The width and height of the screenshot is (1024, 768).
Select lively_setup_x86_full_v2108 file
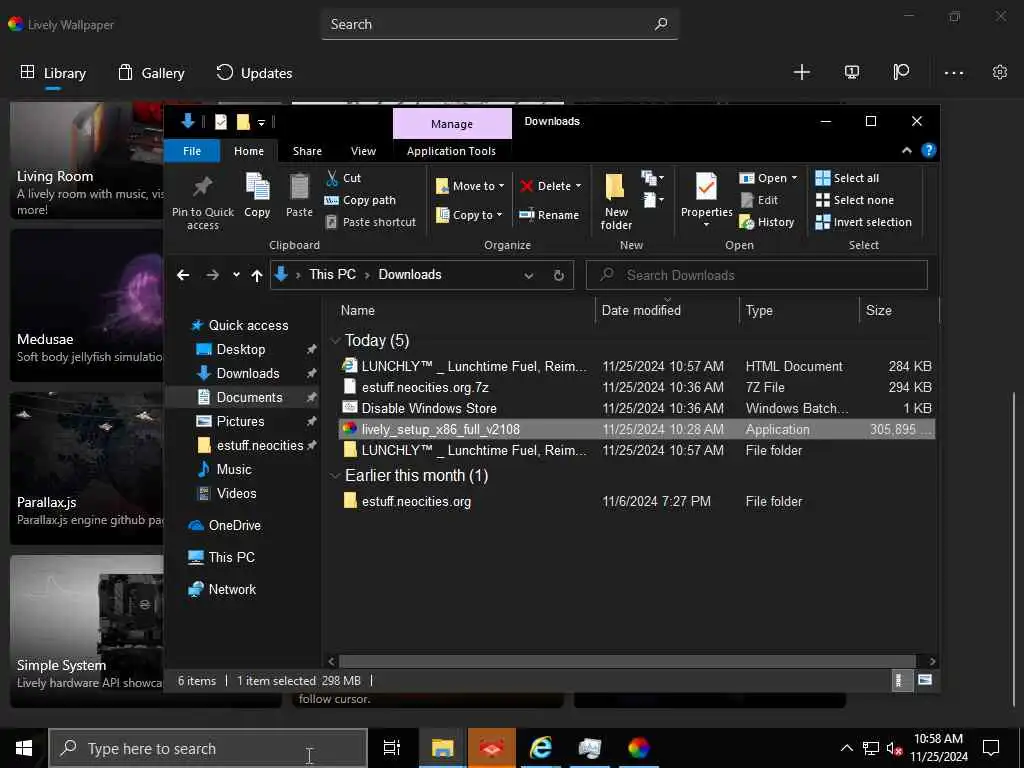[x=637, y=429]
